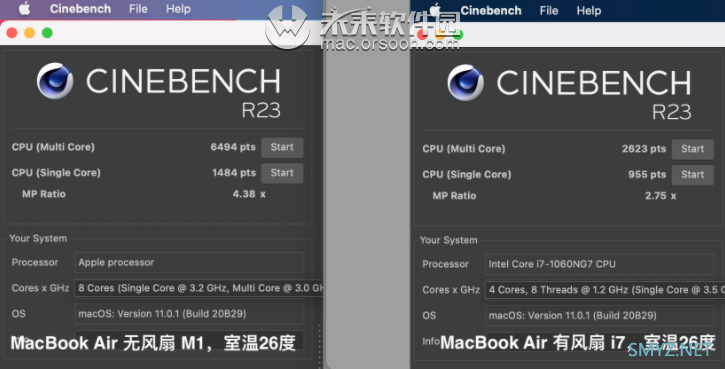The height and width of the screenshot is (369, 725).
Task: Select the 6494 pts multi core score
Action: coord(233,147)
